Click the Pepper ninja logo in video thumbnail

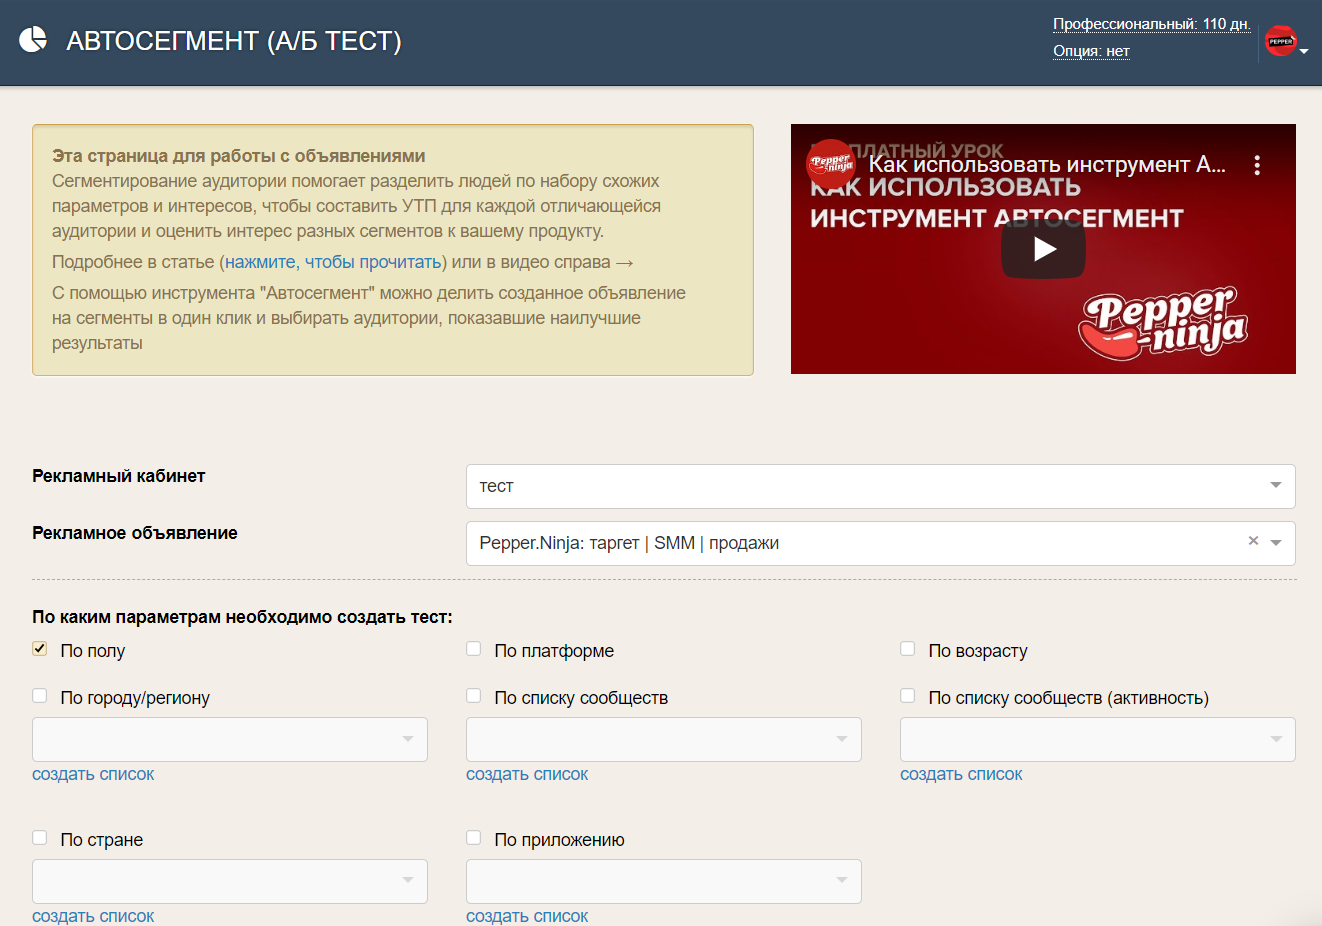click(x=1163, y=323)
